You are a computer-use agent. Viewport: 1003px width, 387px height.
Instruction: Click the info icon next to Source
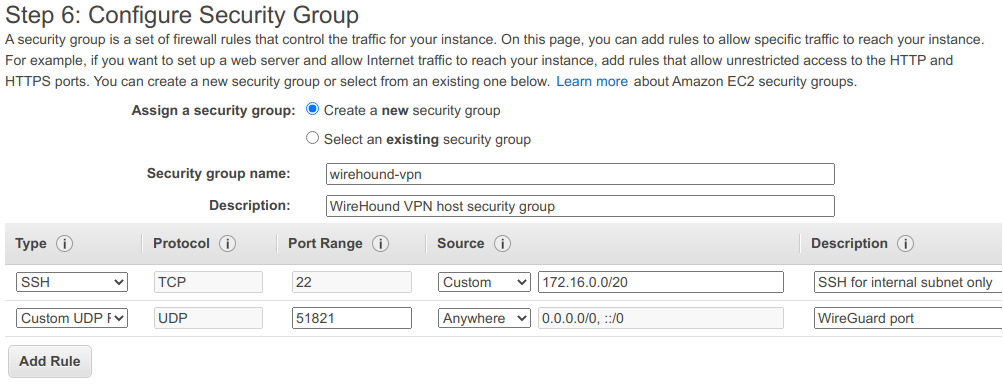tap(502, 244)
